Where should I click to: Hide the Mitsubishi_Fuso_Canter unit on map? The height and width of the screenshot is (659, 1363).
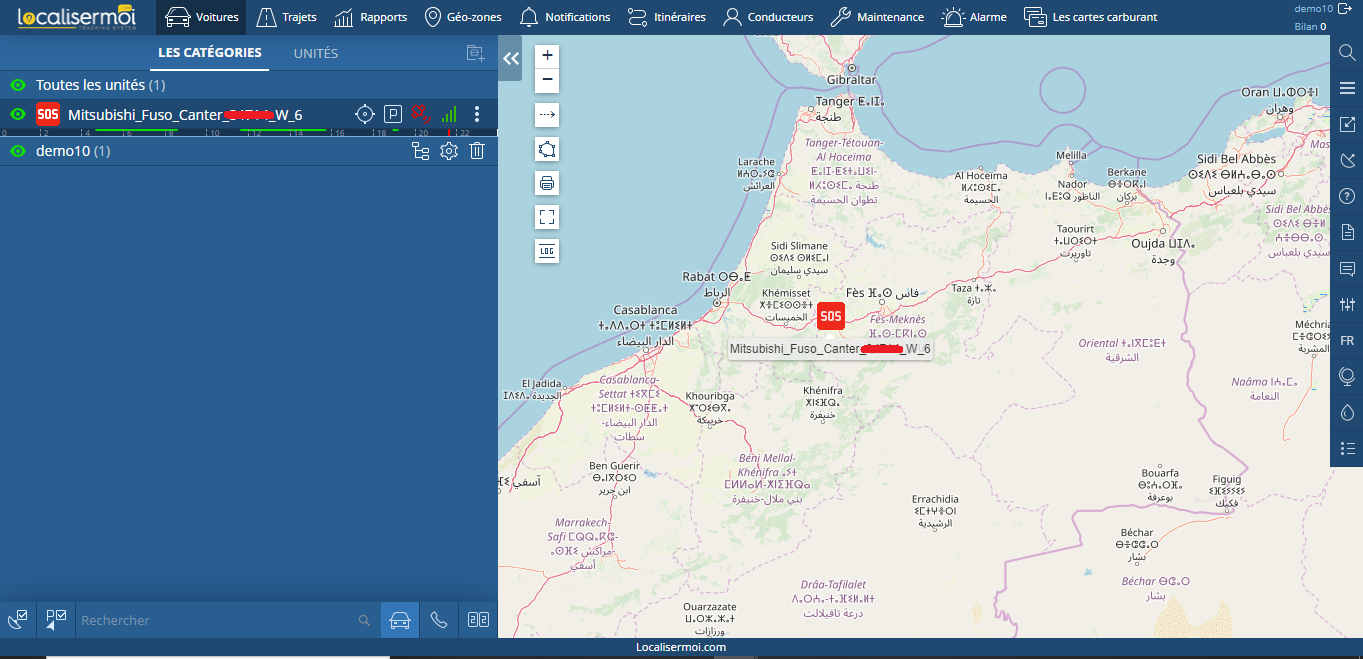tap(17, 115)
